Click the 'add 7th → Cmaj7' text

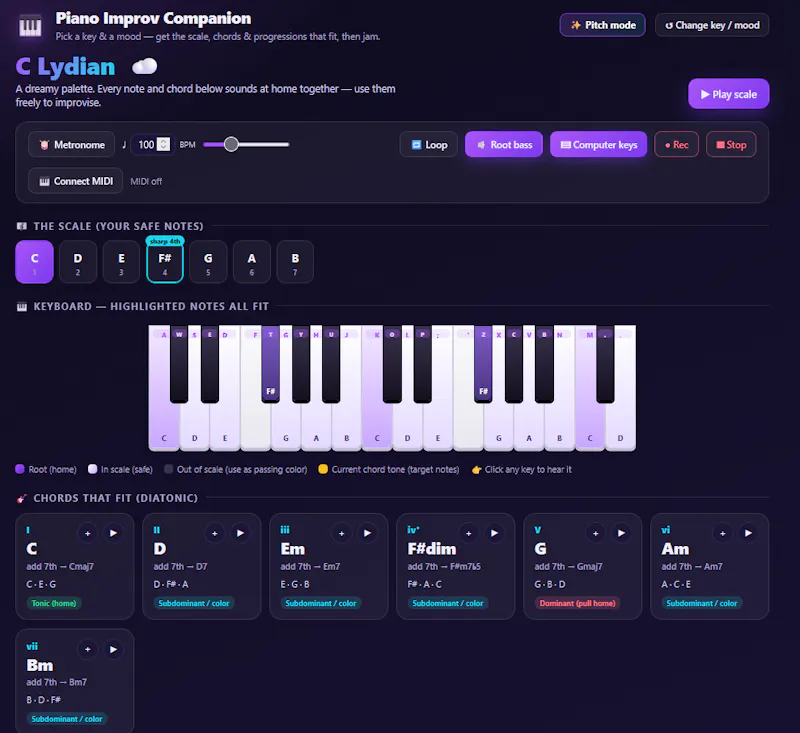(x=60, y=566)
